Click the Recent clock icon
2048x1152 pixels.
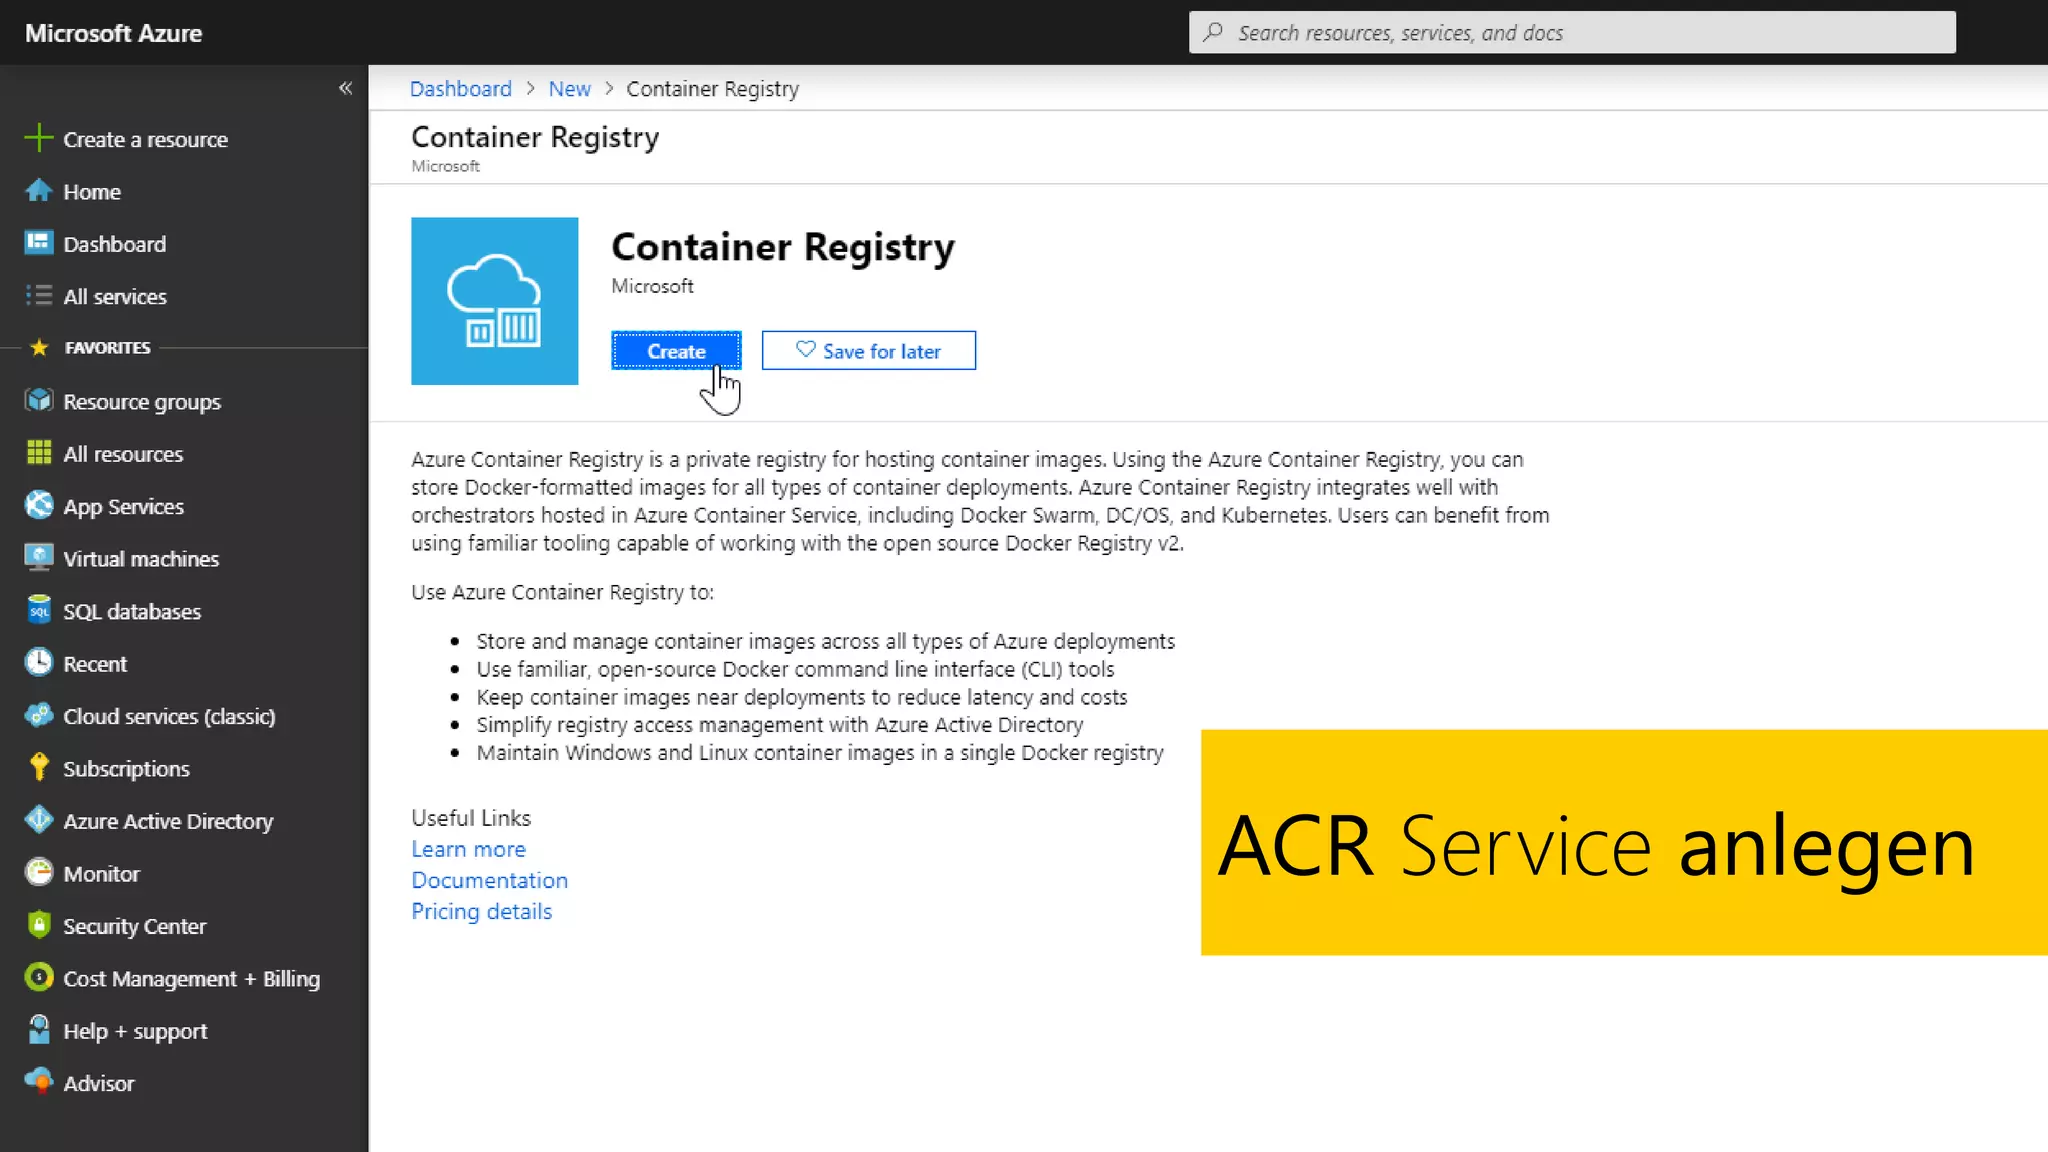coord(38,663)
